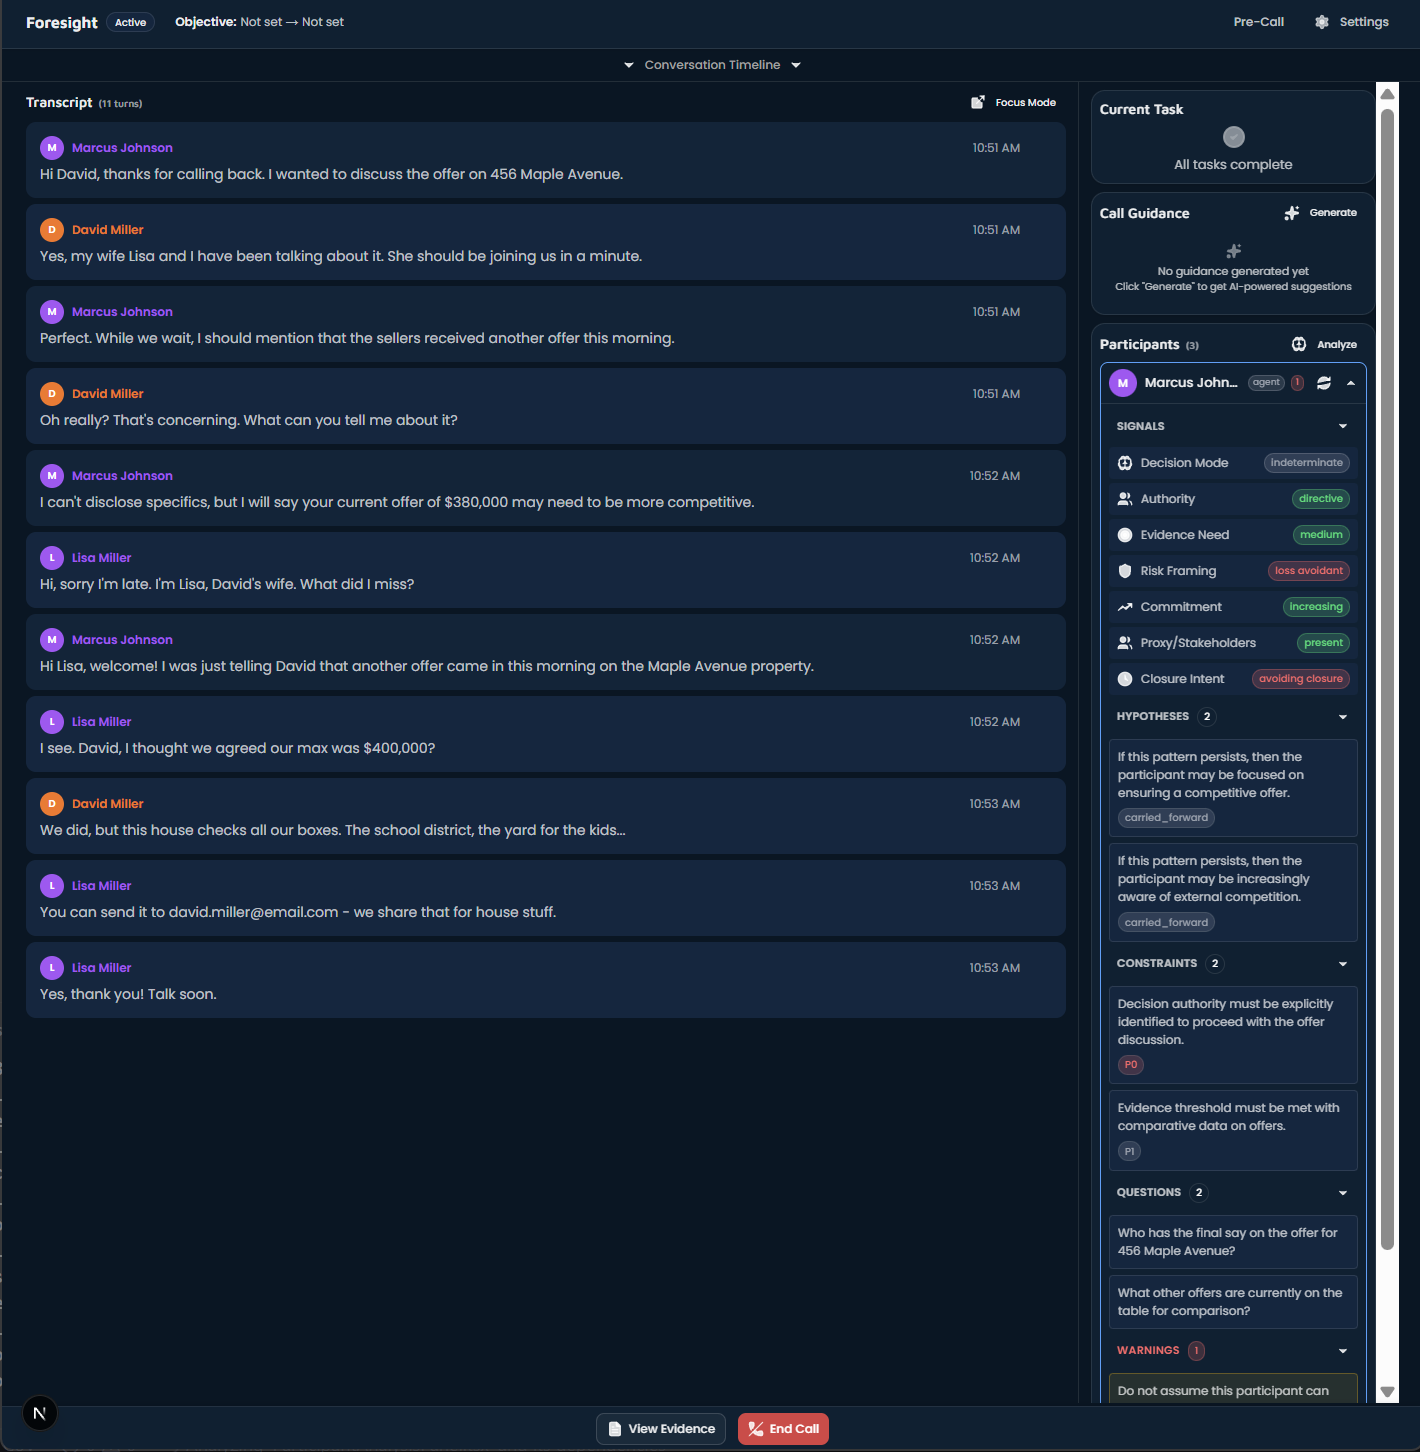Click the right panel scrollbar down arrow

[1387, 1392]
